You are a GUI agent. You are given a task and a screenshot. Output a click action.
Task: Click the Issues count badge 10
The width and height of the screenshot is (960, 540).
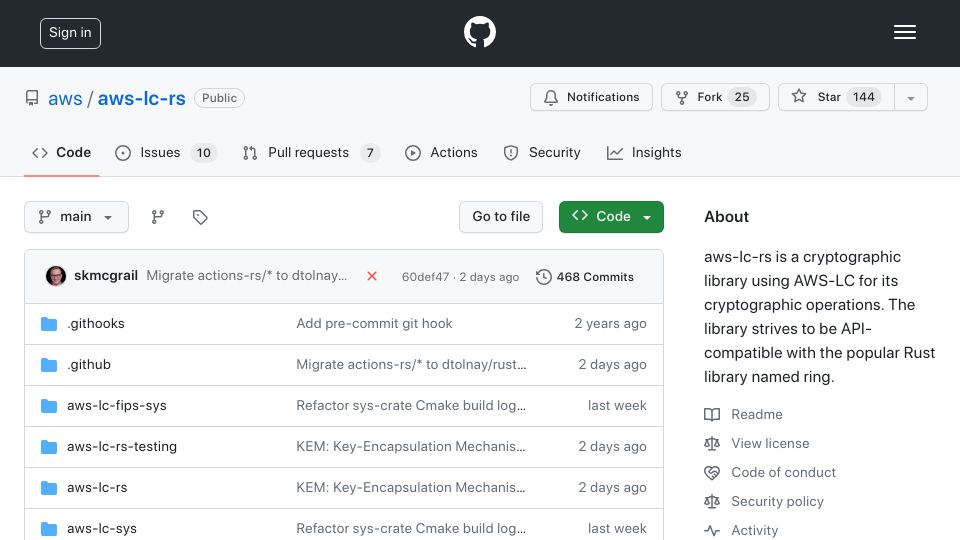203,153
